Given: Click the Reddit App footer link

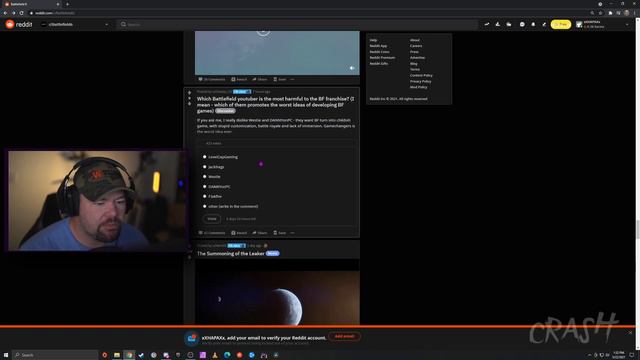Looking at the screenshot, I should tap(378, 46).
